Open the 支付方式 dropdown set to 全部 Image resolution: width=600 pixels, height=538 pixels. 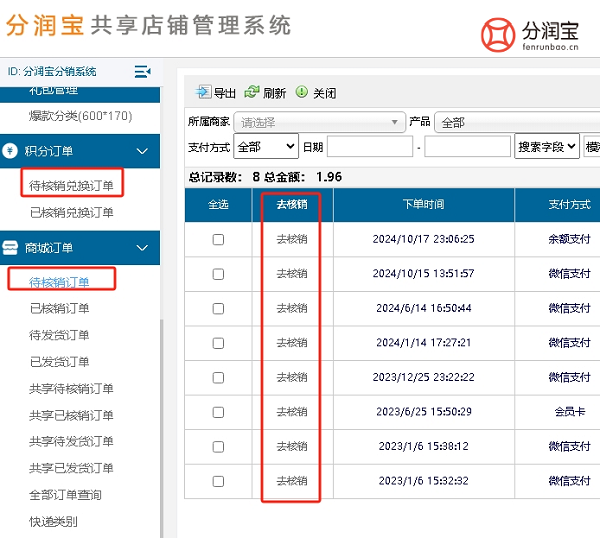coord(265,147)
